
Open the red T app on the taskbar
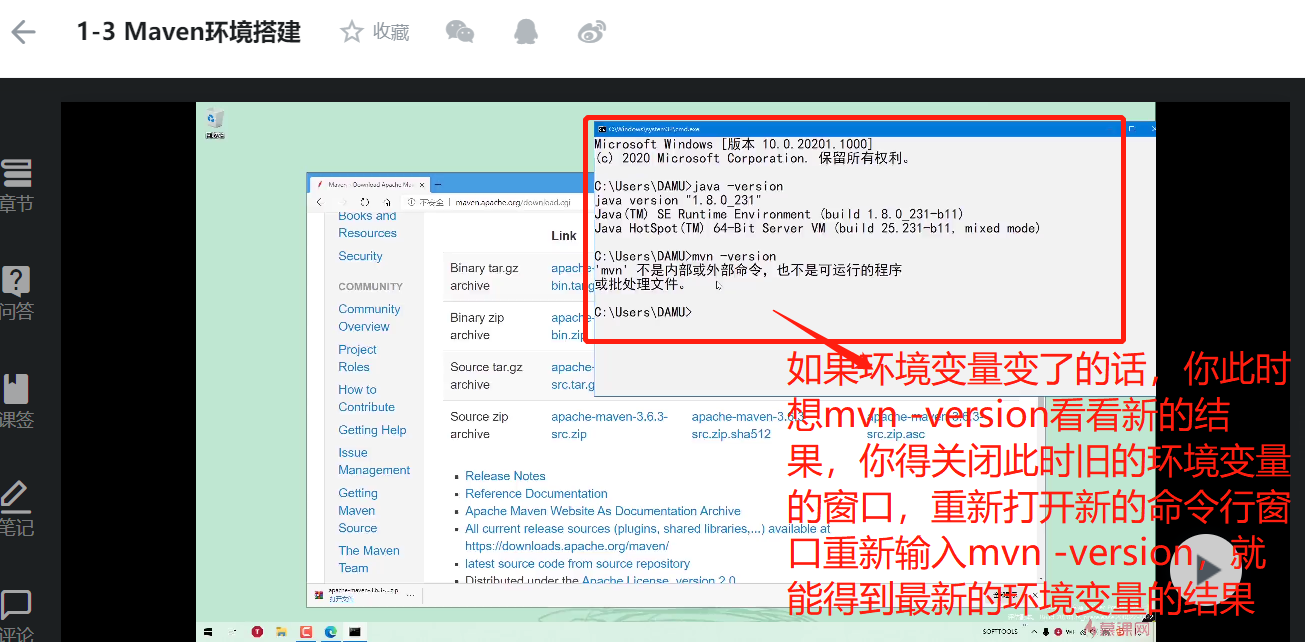point(257,632)
